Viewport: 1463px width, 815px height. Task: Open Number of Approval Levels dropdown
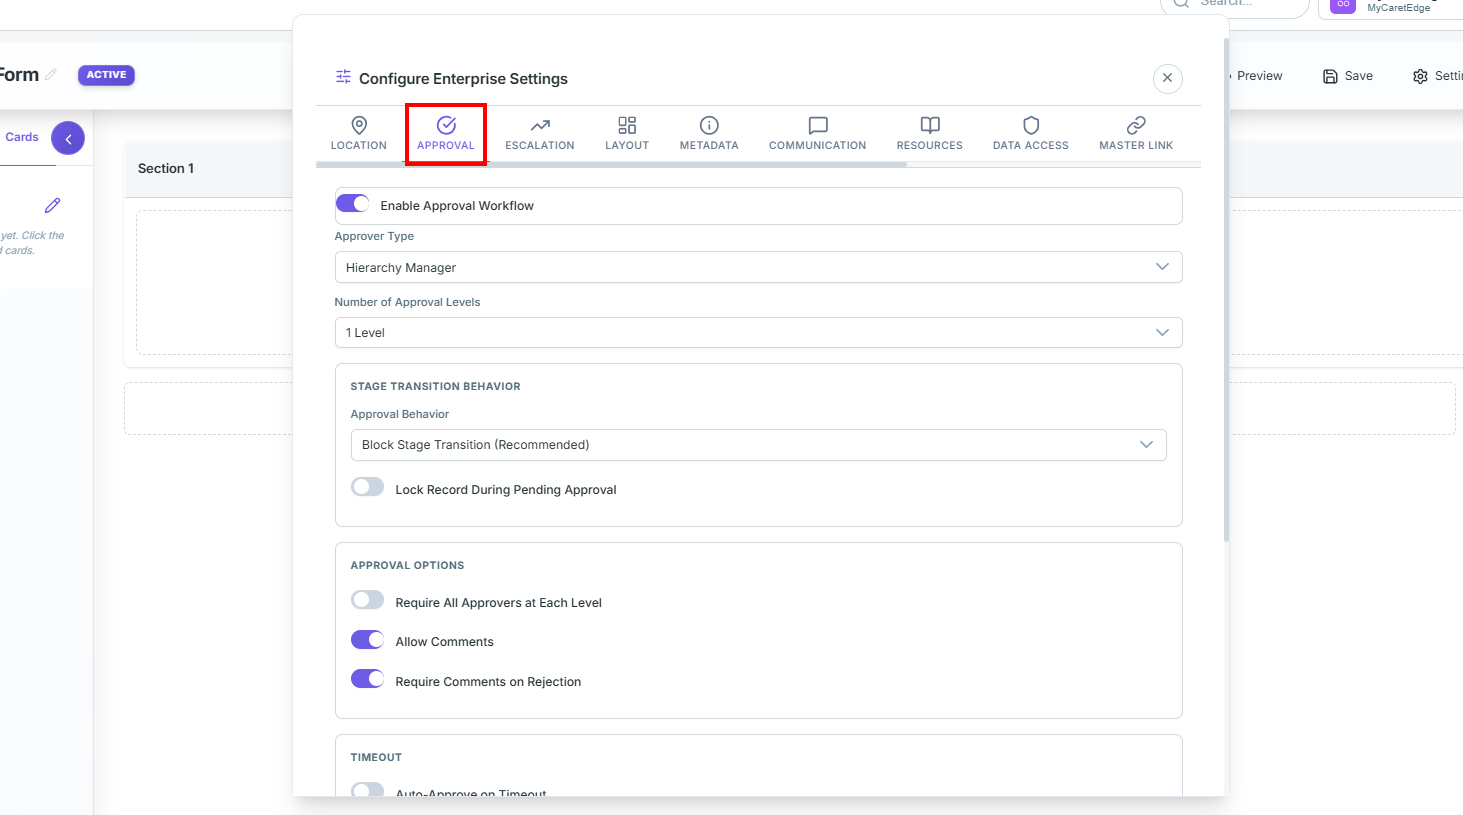pyautogui.click(x=758, y=332)
